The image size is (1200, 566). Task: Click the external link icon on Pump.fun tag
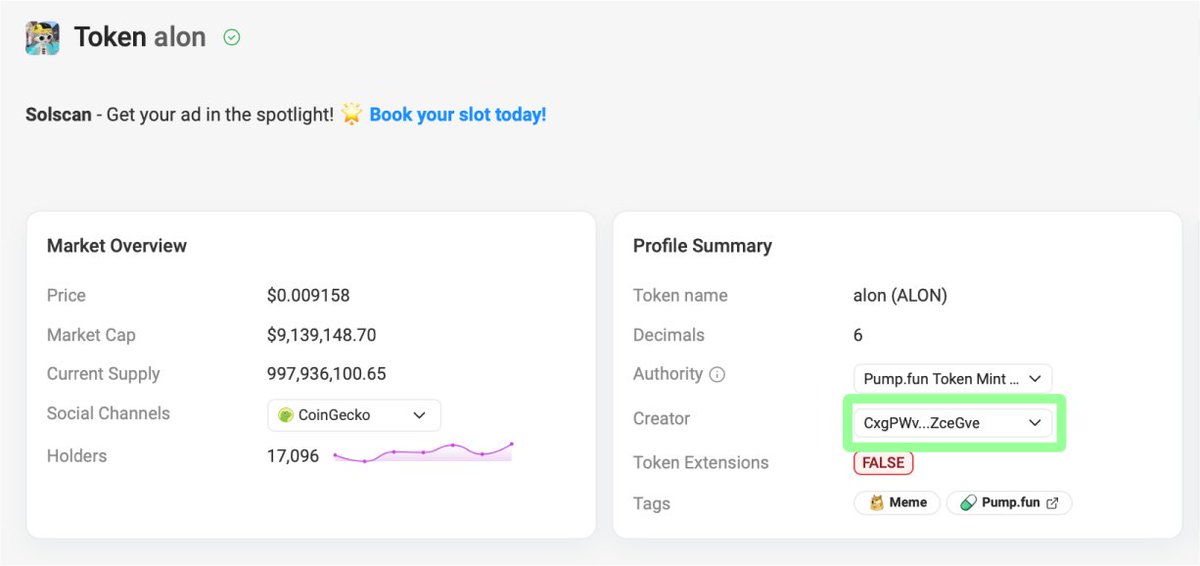[x=1052, y=503]
